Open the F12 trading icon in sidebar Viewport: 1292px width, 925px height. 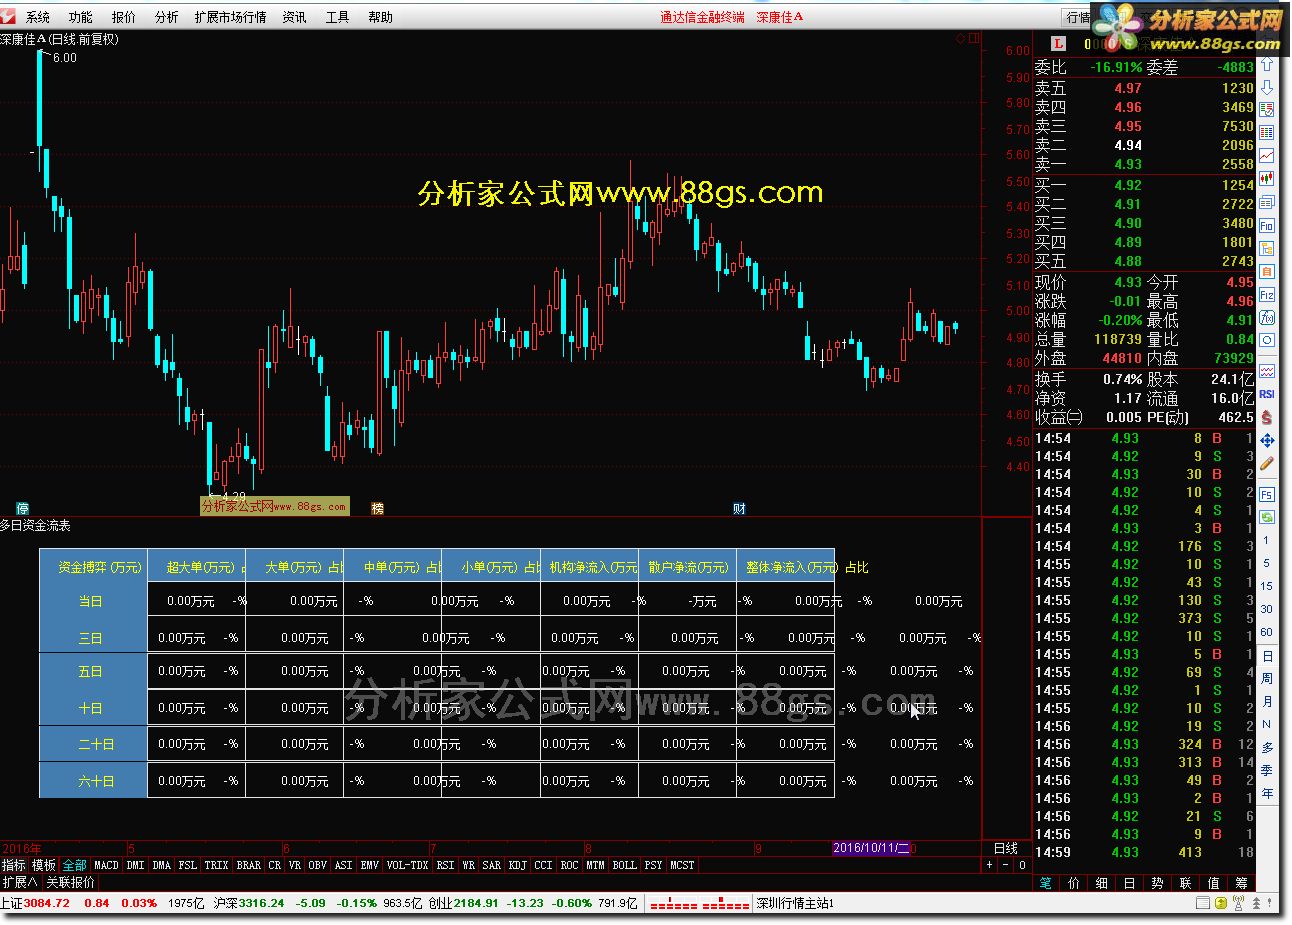pos(1267,295)
